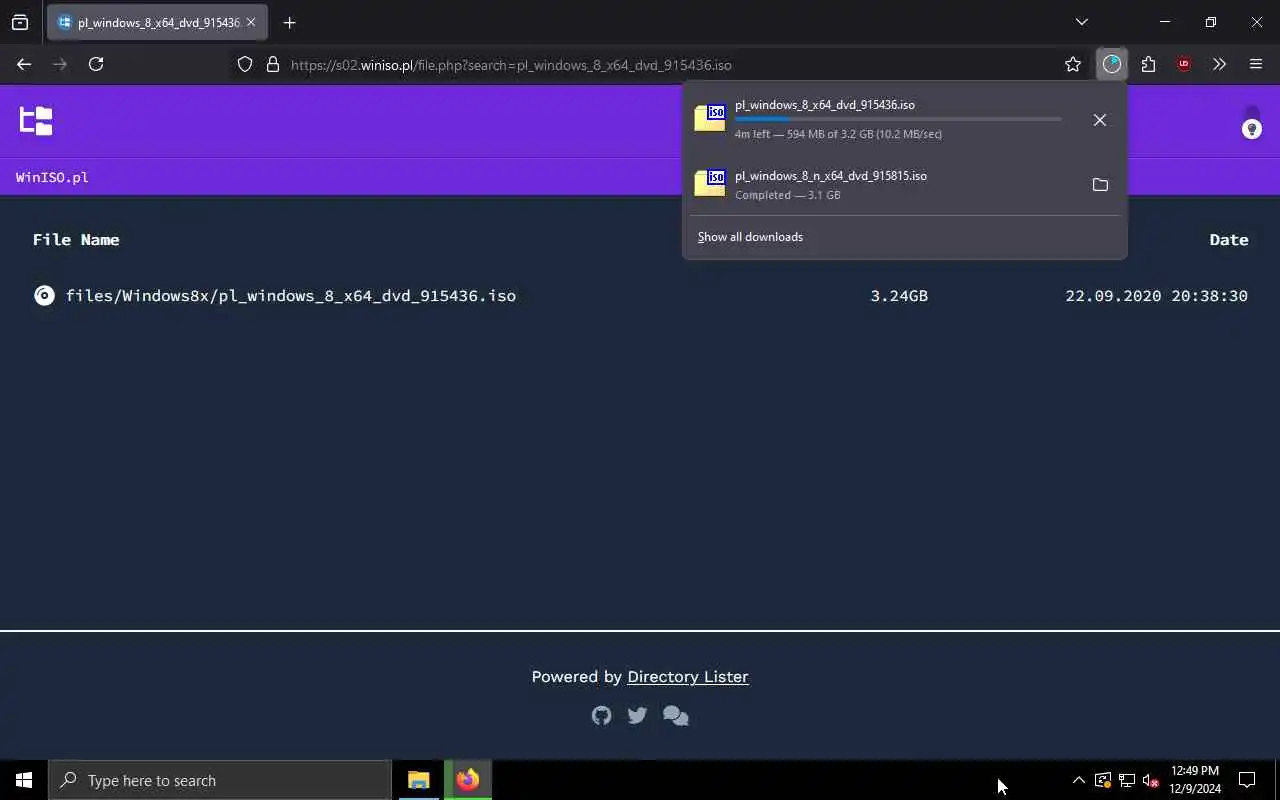This screenshot has height=800, width=1280.
Task: Toggle the dark mode lightbulb icon
Action: click(x=1251, y=129)
